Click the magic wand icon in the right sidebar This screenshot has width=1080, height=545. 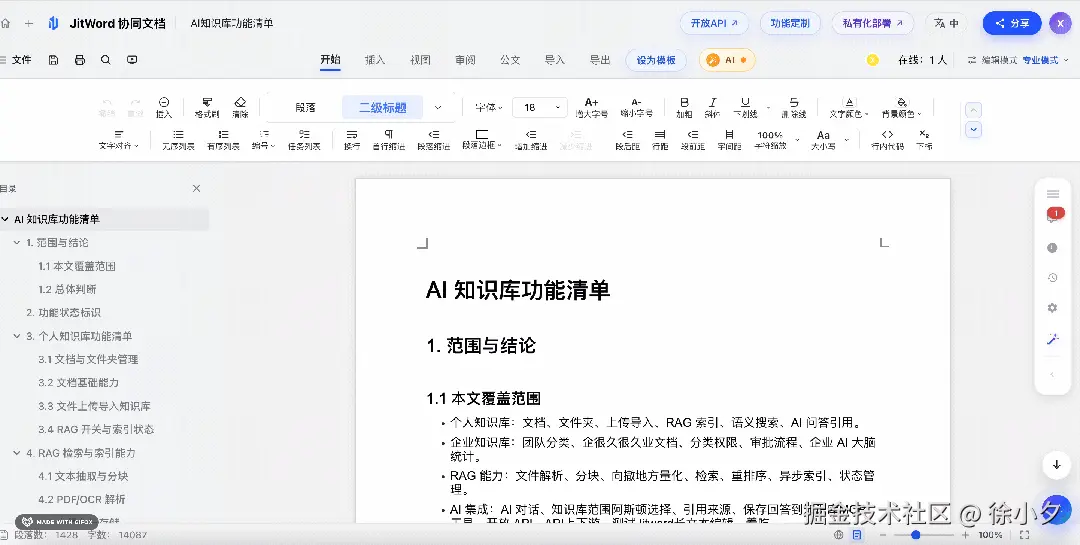[1052, 338]
